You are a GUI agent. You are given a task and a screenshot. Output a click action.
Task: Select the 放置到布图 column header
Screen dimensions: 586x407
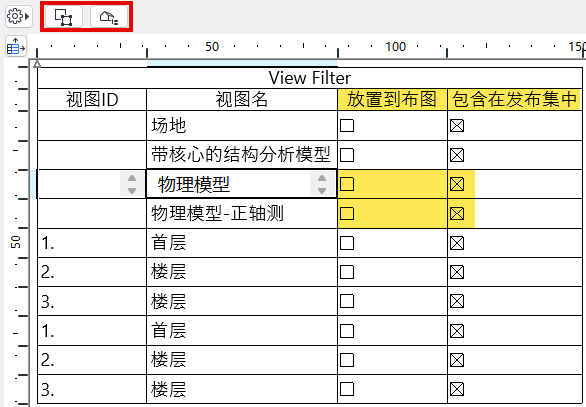point(392,100)
